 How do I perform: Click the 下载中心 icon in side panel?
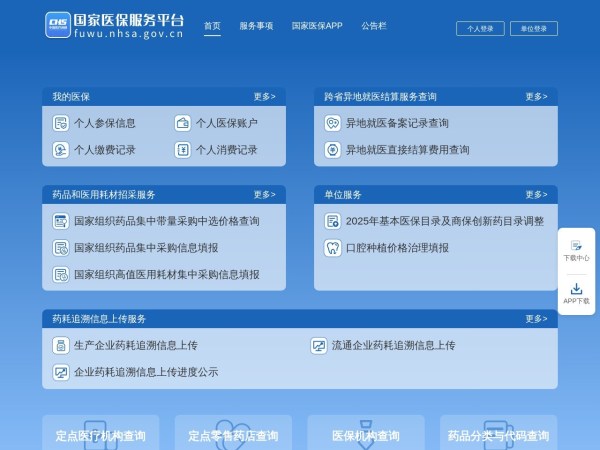(x=576, y=245)
